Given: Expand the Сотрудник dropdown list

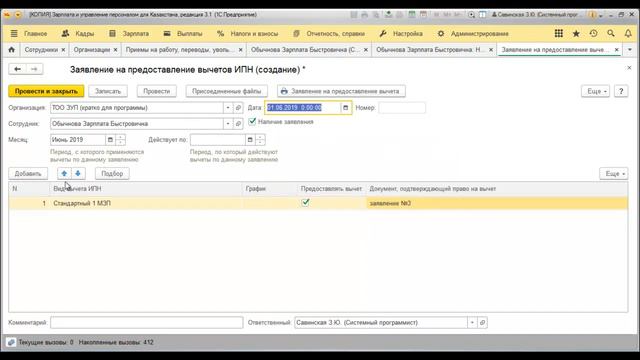Looking at the screenshot, I should tap(228, 124).
